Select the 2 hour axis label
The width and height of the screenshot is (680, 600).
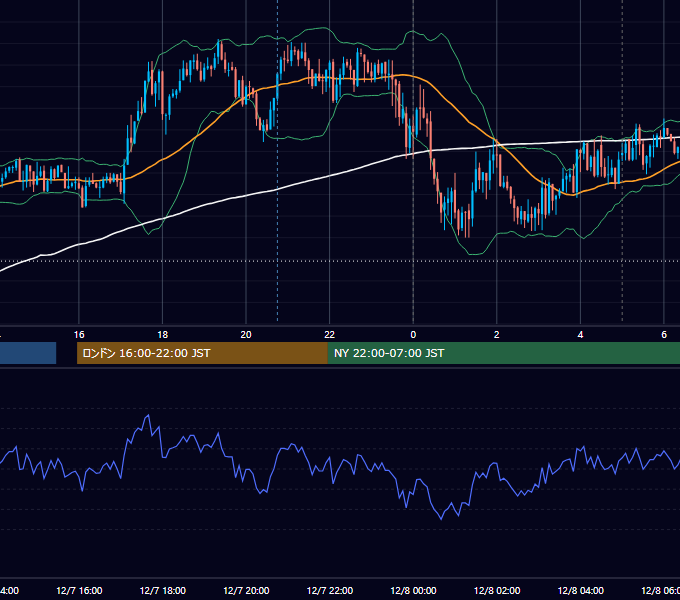(497, 335)
